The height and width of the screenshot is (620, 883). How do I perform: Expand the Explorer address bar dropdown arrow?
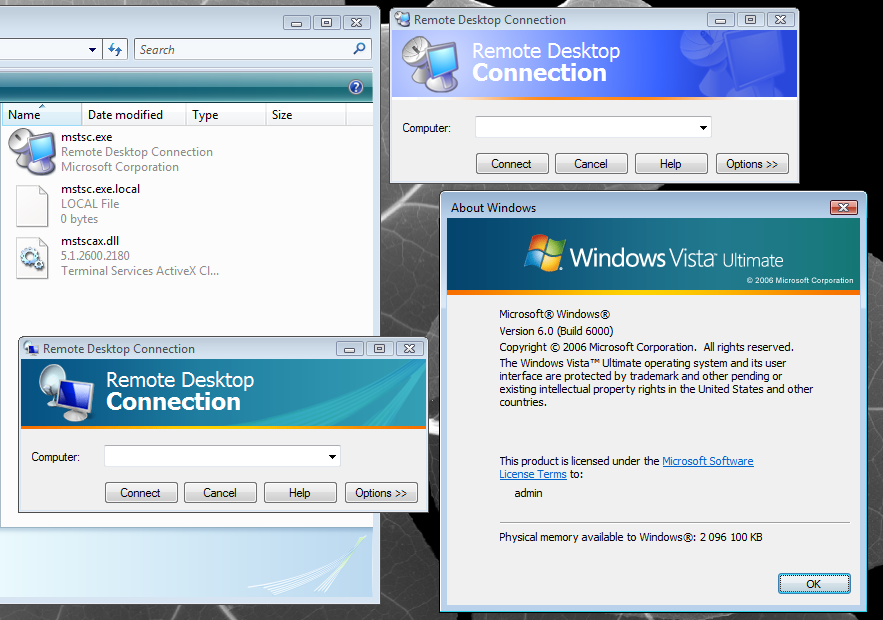92,50
